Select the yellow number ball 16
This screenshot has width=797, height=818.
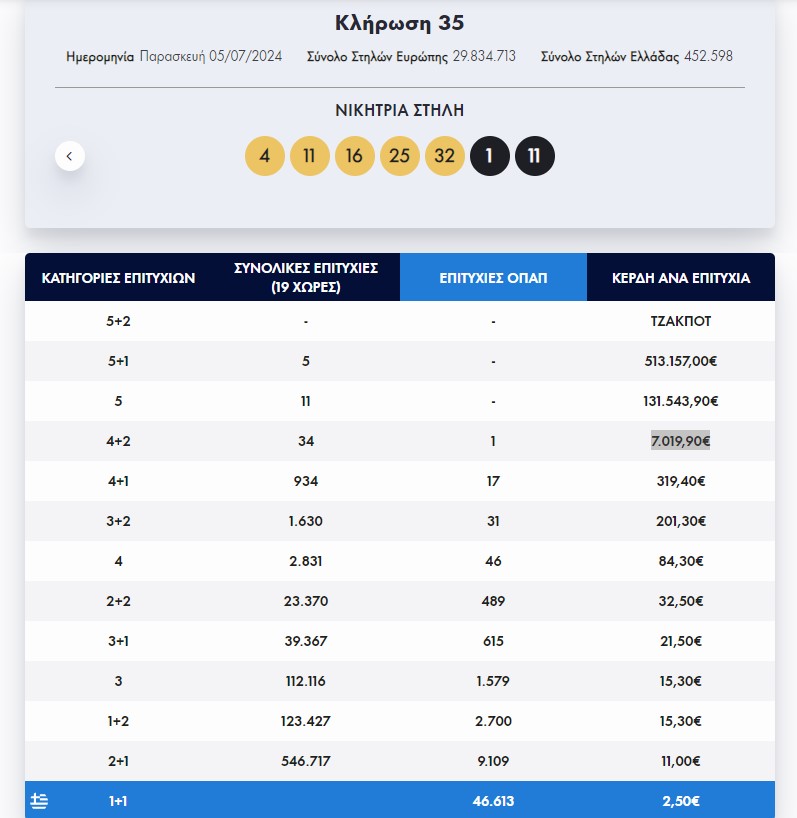coord(354,156)
